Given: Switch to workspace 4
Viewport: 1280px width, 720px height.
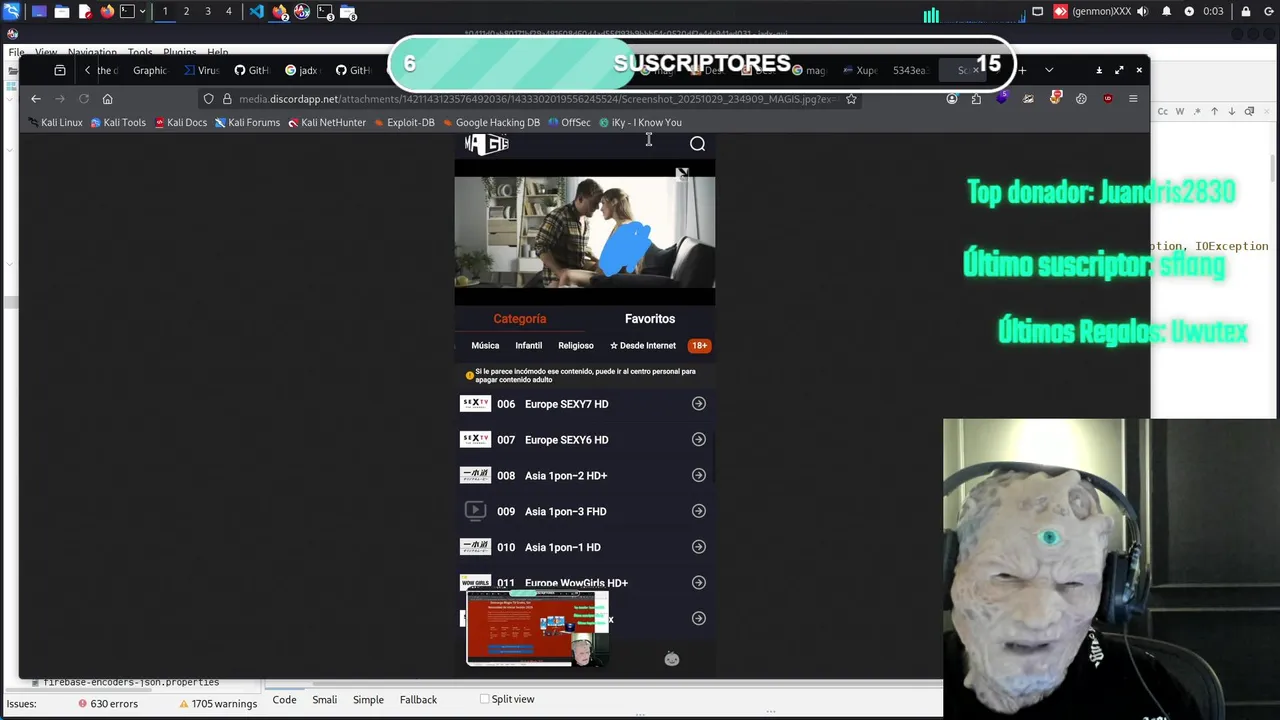Looking at the screenshot, I should 229,12.
